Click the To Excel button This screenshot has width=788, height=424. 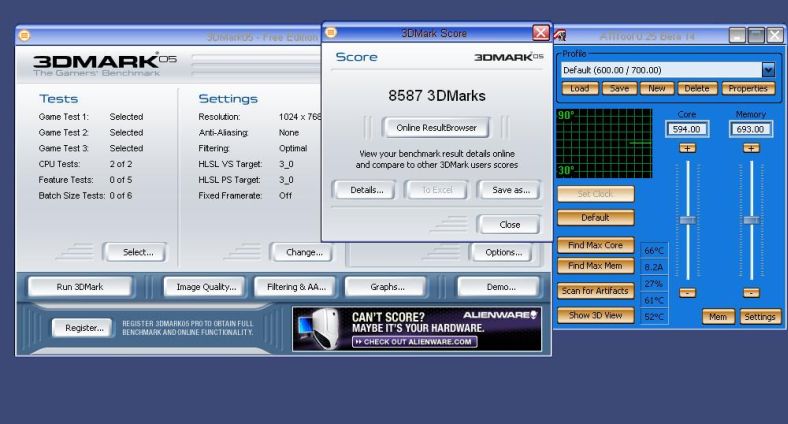pyautogui.click(x=437, y=190)
